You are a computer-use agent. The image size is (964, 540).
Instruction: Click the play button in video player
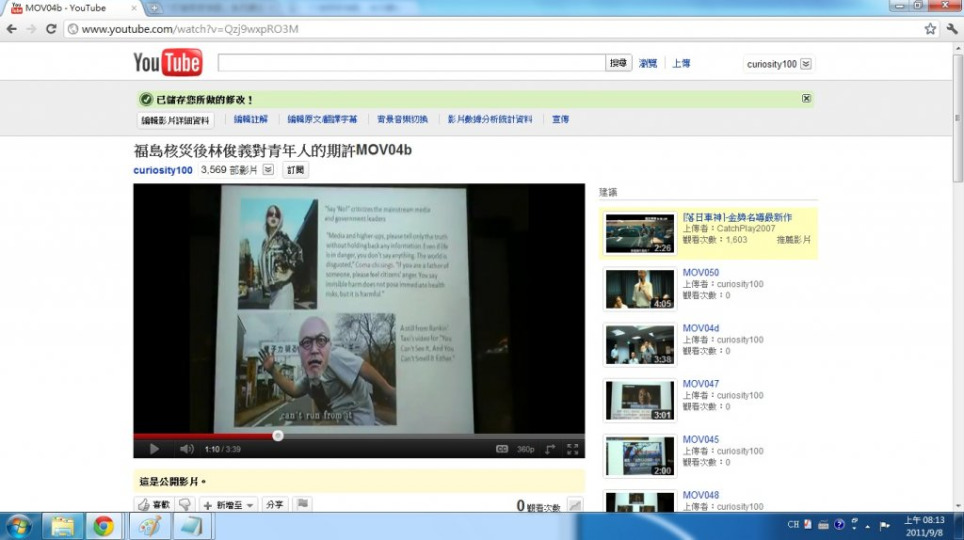[154, 449]
